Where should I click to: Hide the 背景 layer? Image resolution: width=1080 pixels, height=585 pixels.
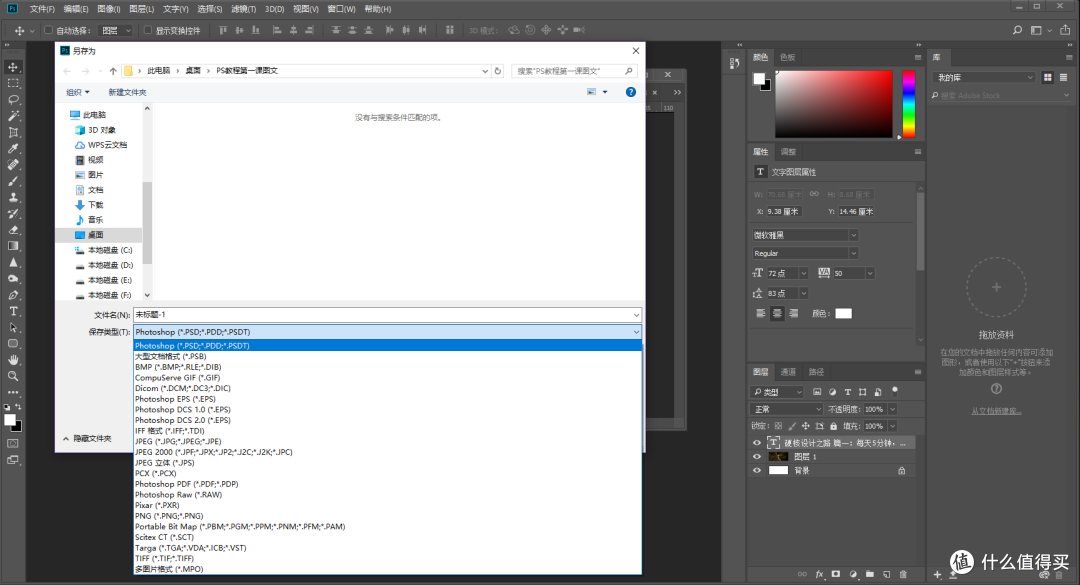tap(758, 470)
